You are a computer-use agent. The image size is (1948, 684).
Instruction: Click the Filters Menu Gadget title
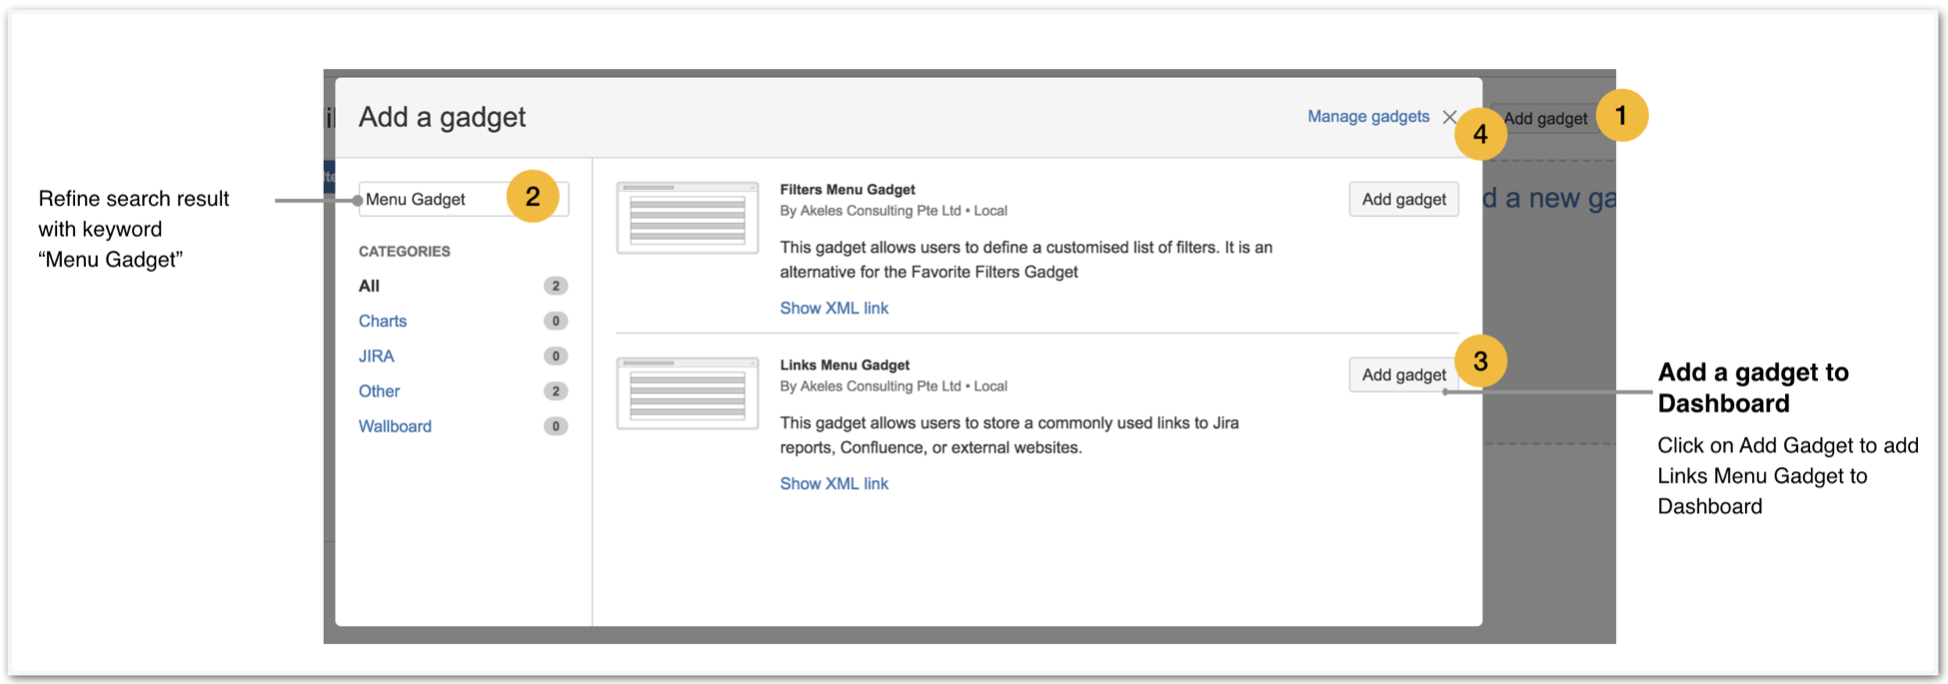coord(847,189)
